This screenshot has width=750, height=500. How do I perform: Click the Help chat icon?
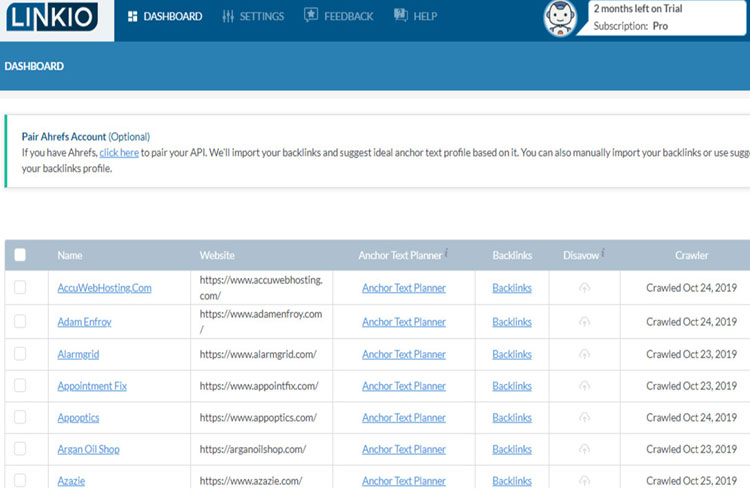click(x=401, y=15)
